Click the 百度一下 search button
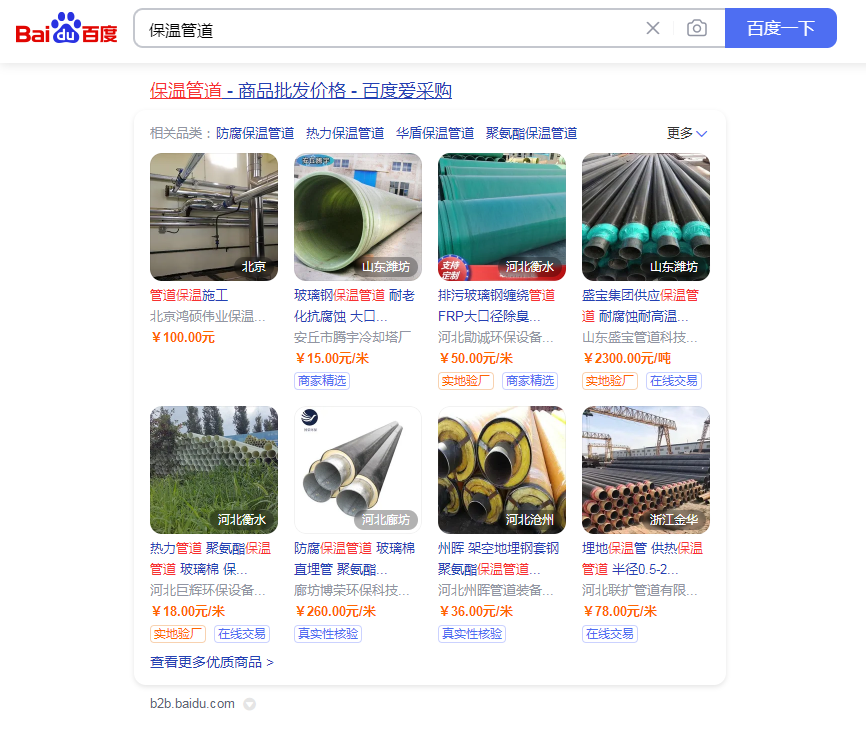 pyautogui.click(x=781, y=28)
